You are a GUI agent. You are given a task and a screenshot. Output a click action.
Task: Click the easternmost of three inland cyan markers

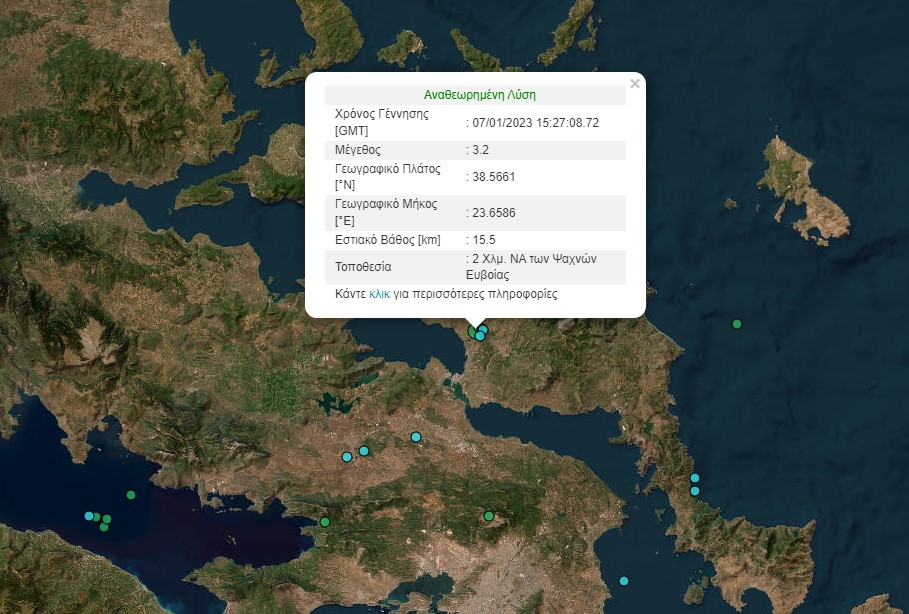416,437
